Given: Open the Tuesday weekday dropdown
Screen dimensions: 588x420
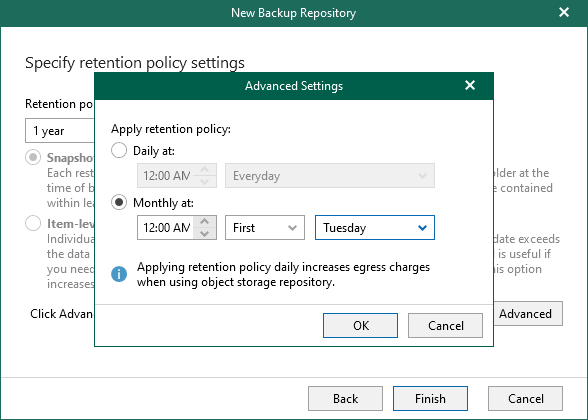Looking at the screenshot, I should [375, 228].
